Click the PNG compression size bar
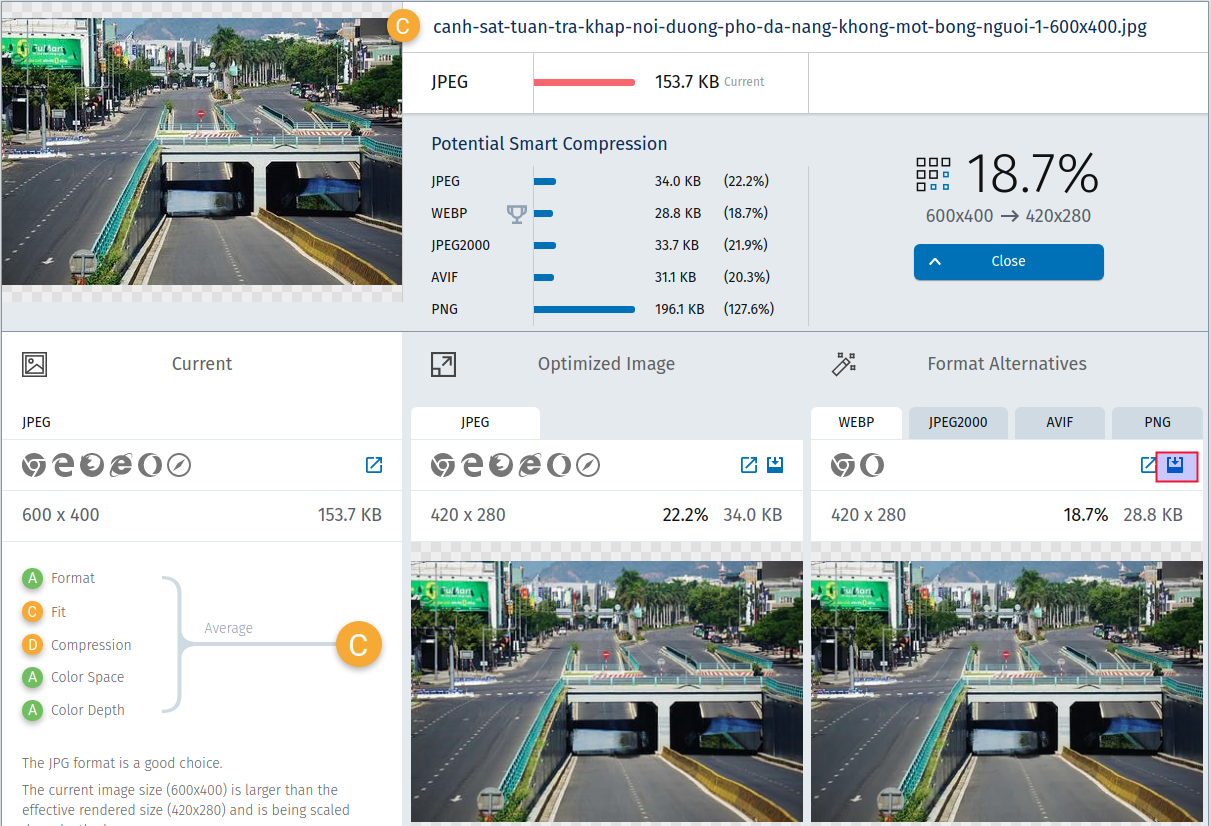The image size is (1211, 826). click(x=584, y=309)
